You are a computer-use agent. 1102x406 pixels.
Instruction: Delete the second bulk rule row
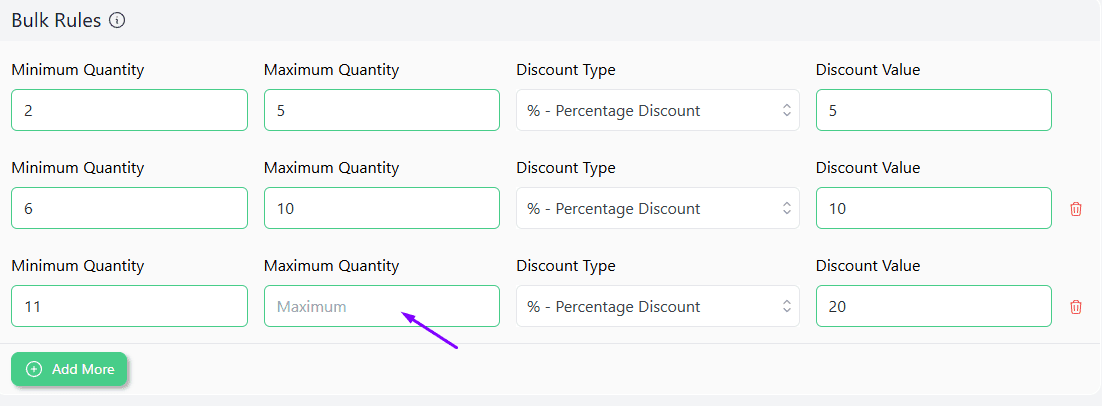pyautogui.click(x=1075, y=209)
